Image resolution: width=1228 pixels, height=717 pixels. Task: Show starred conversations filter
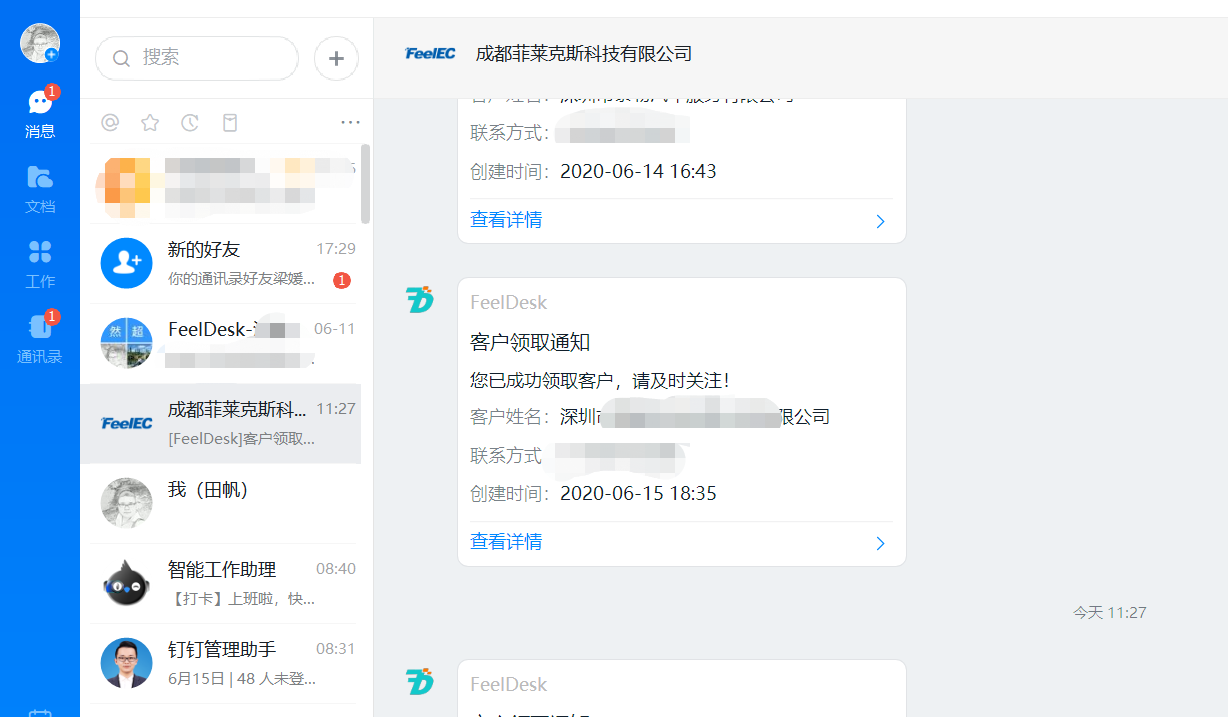pos(150,122)
